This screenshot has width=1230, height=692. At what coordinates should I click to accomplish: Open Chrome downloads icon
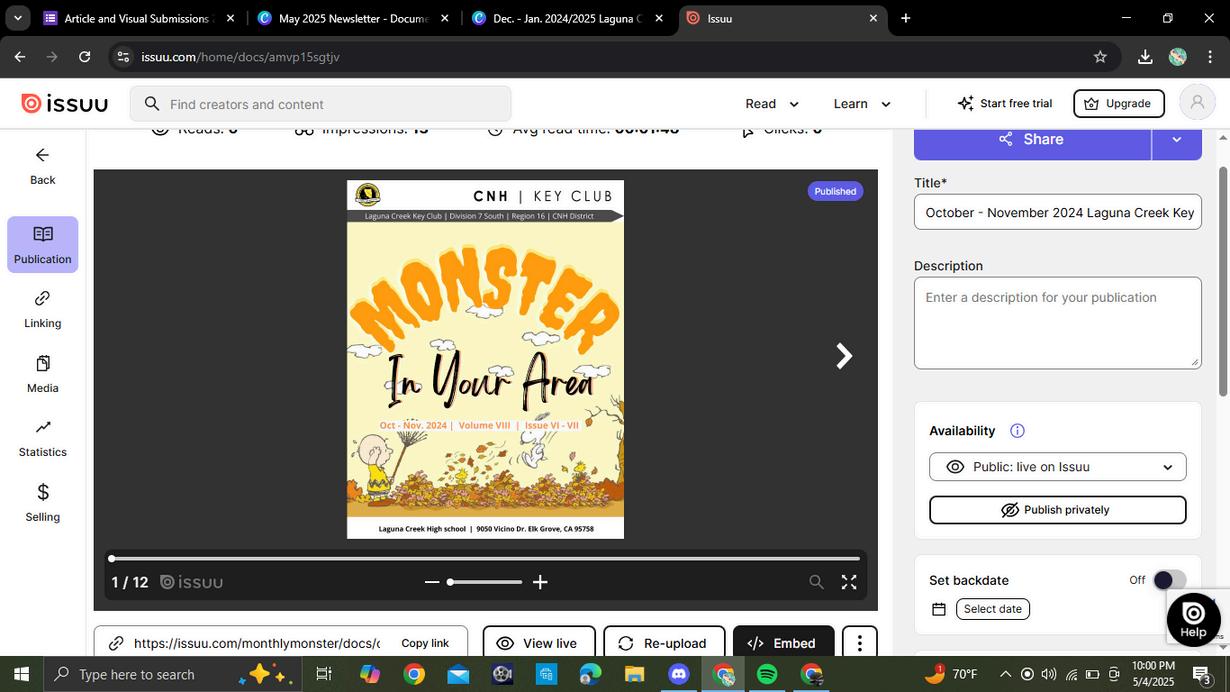1145,57
